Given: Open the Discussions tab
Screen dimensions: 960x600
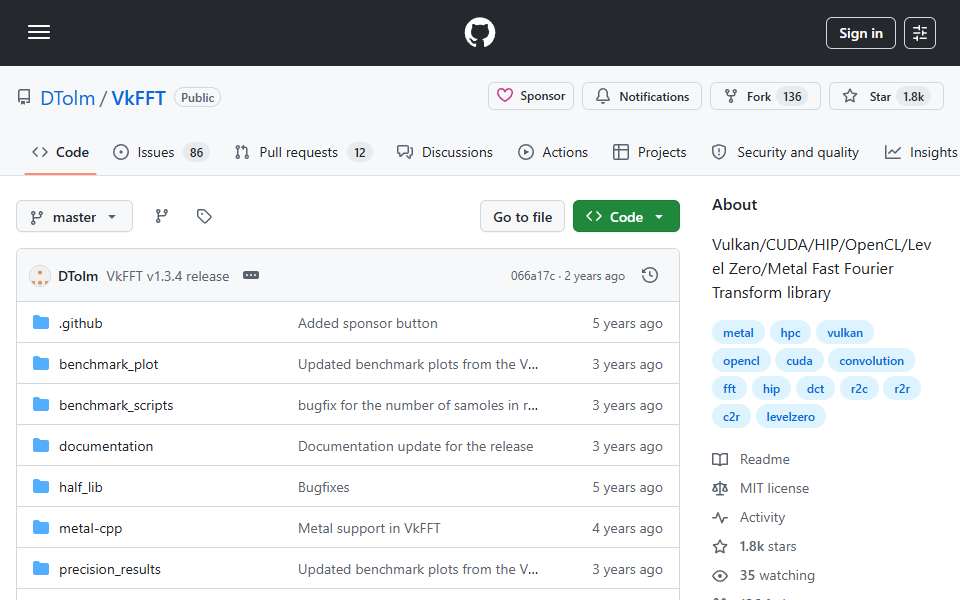Looking at the screenshot, I should (444, 152).
